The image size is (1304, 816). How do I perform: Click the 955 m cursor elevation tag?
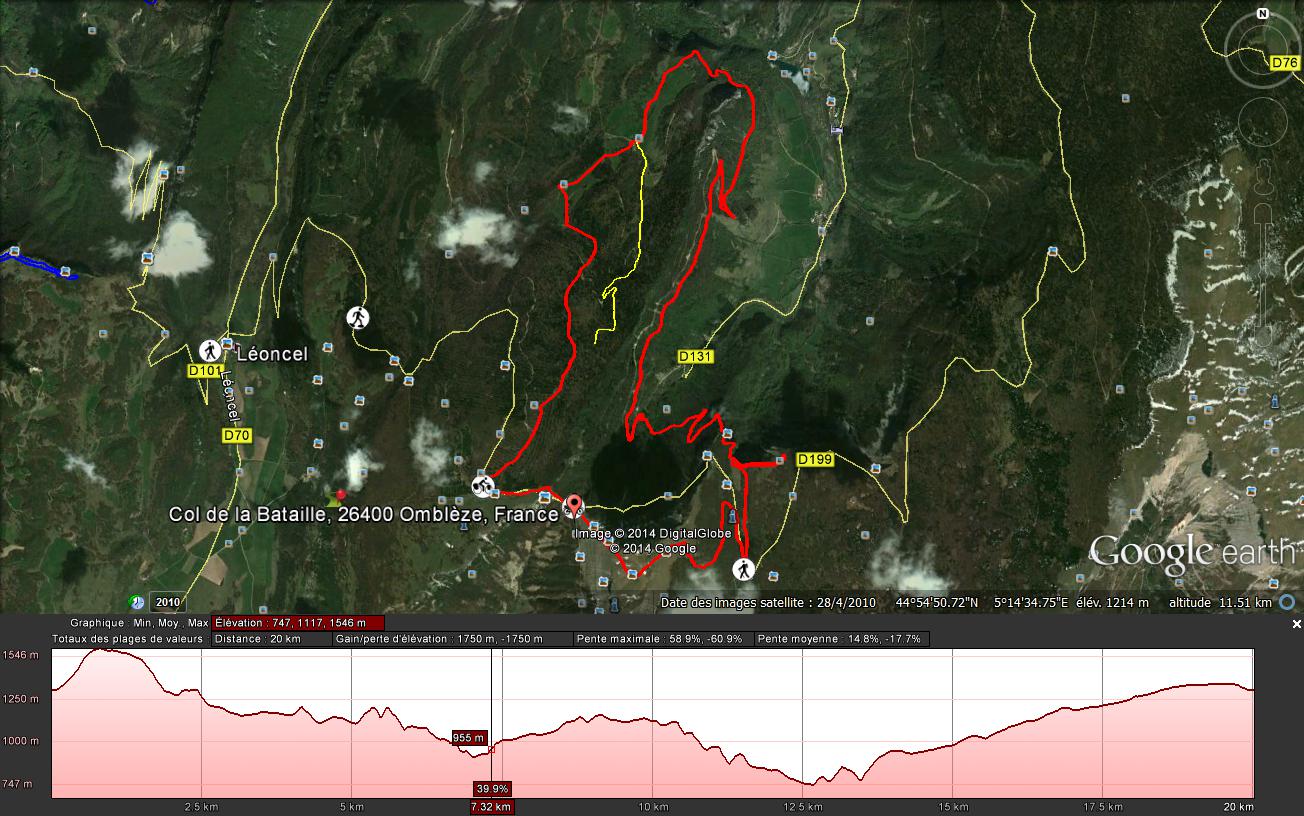[469, 738]
